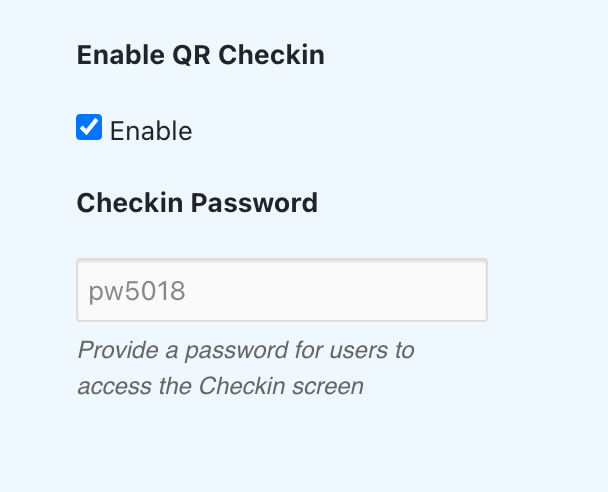Click the "access the Checkin screen" line
Image resolution: width=608 pixels, height=492 pixels.
(220, 385)
